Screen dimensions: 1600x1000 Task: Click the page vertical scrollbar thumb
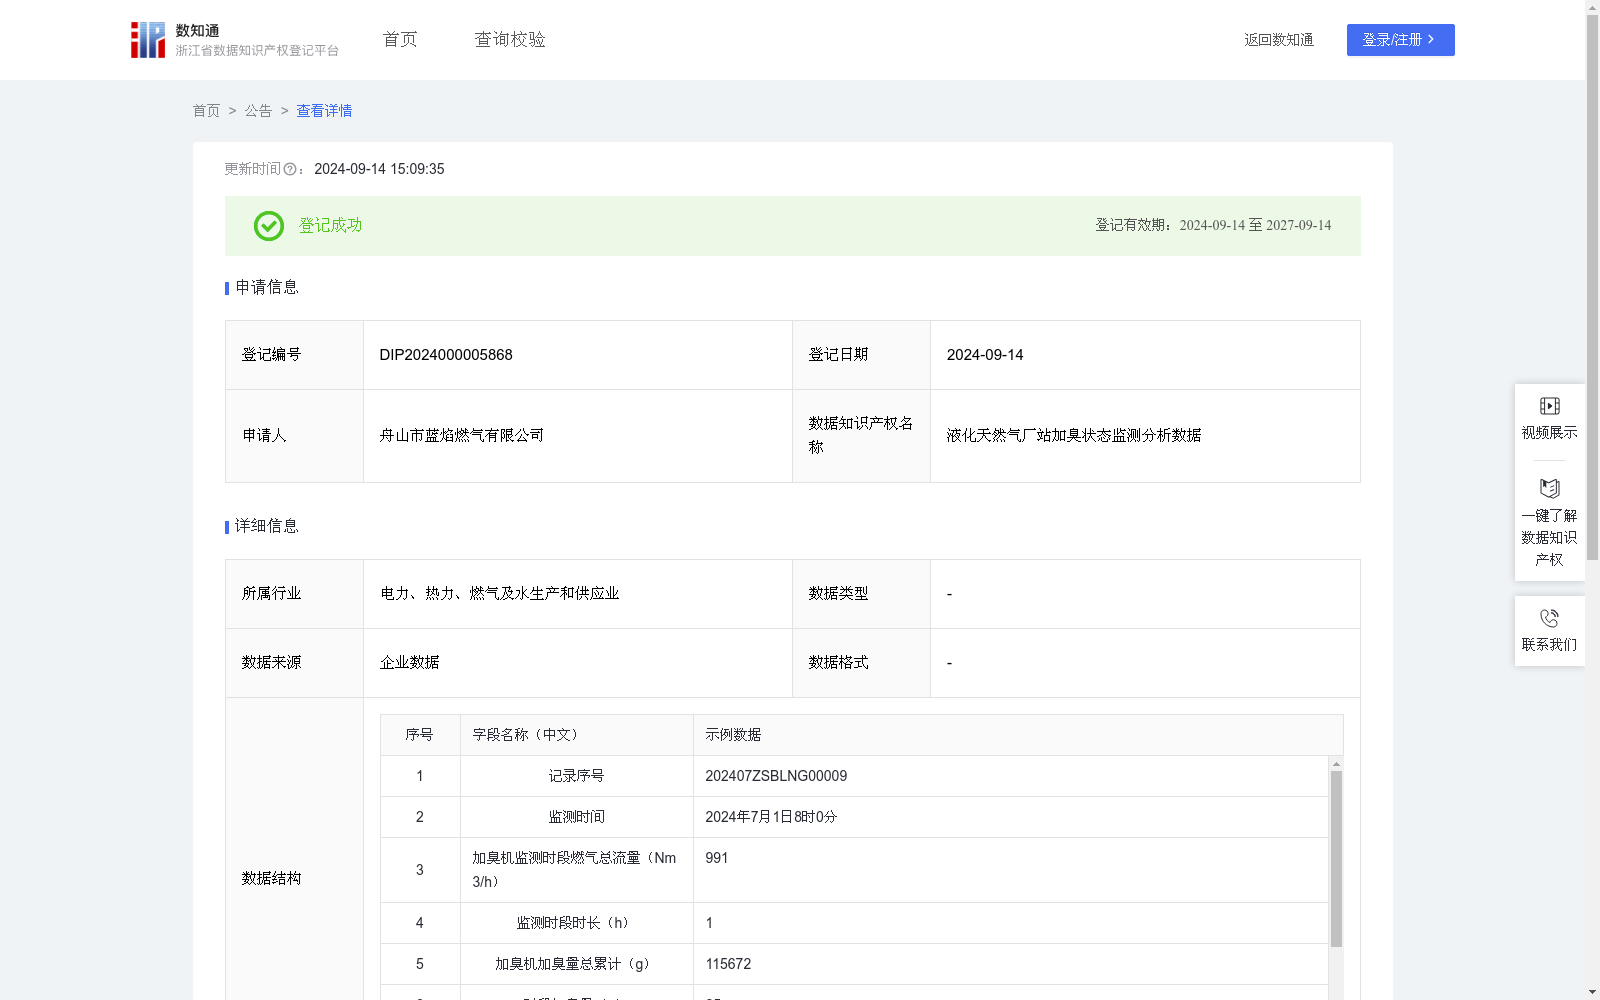[x=1592, y=288]
